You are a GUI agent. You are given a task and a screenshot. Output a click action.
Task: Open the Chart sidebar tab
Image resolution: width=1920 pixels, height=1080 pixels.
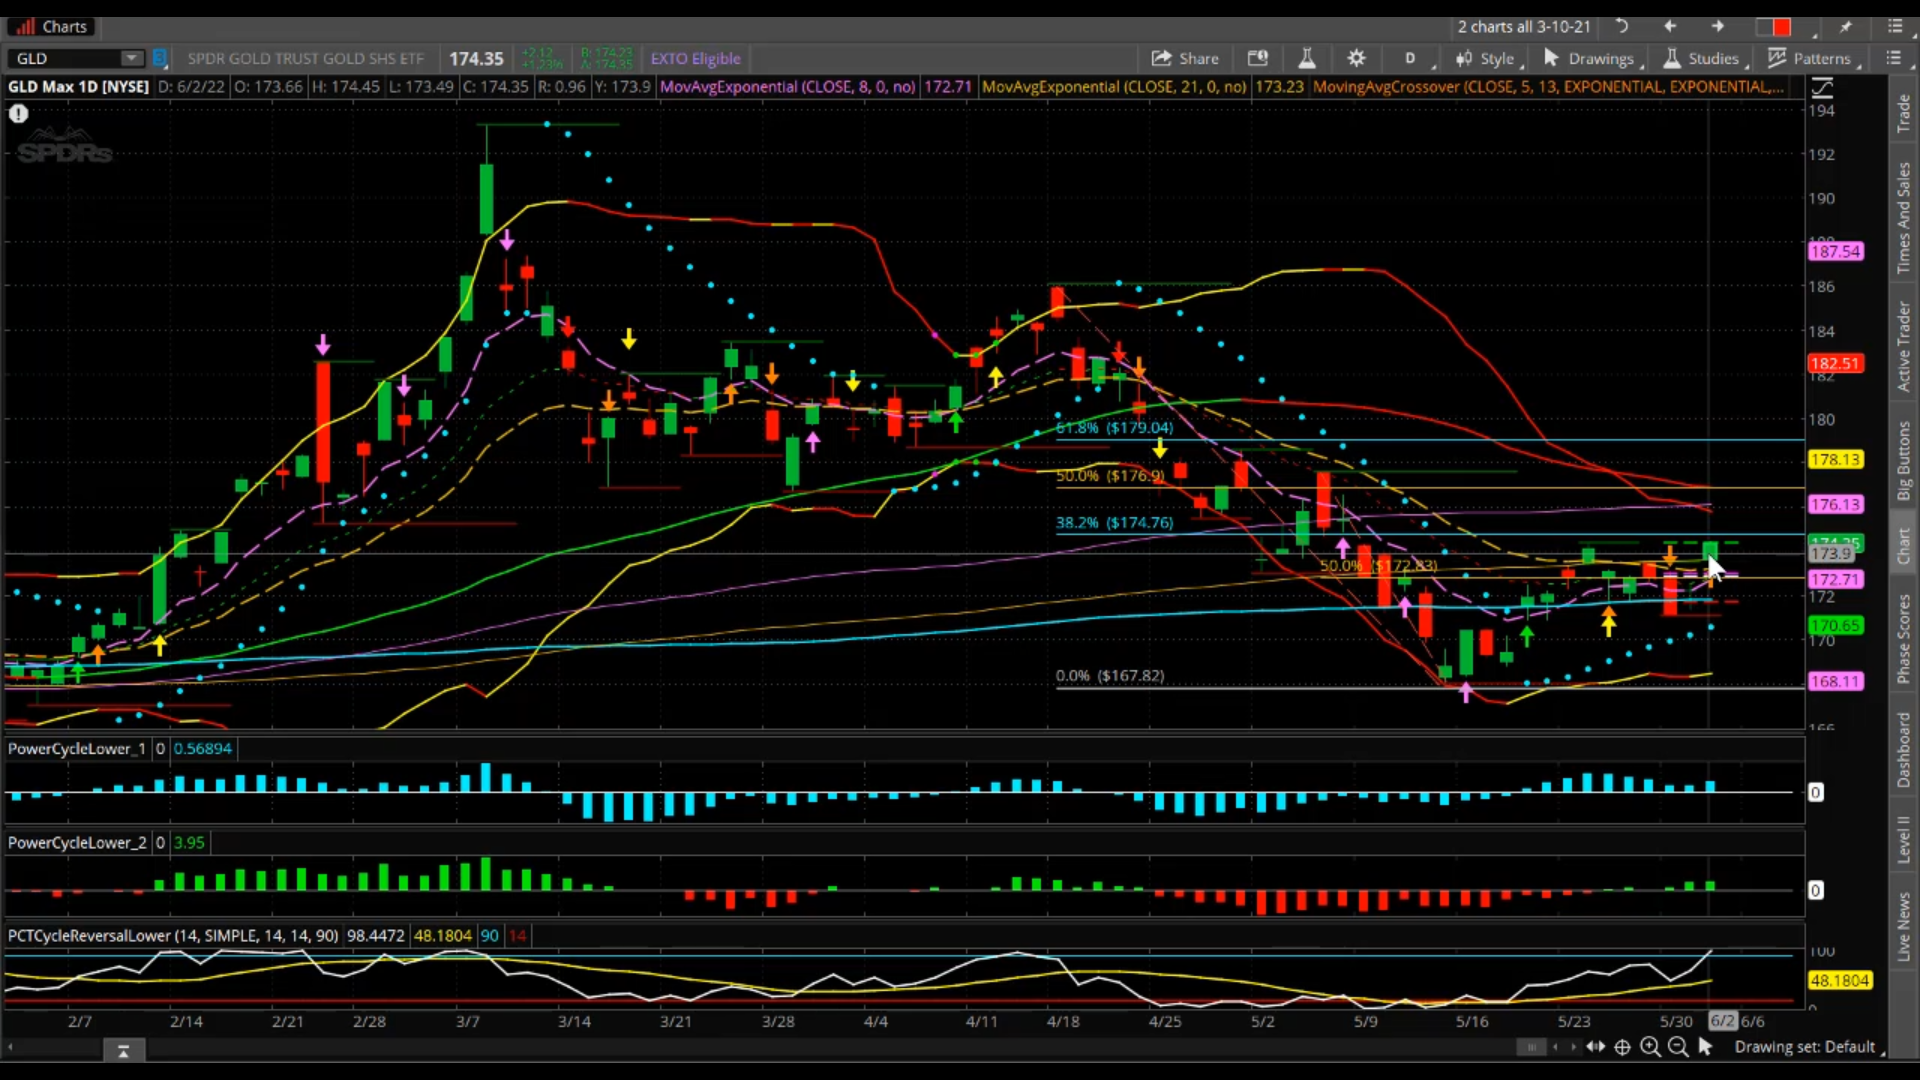(1903, 547)
